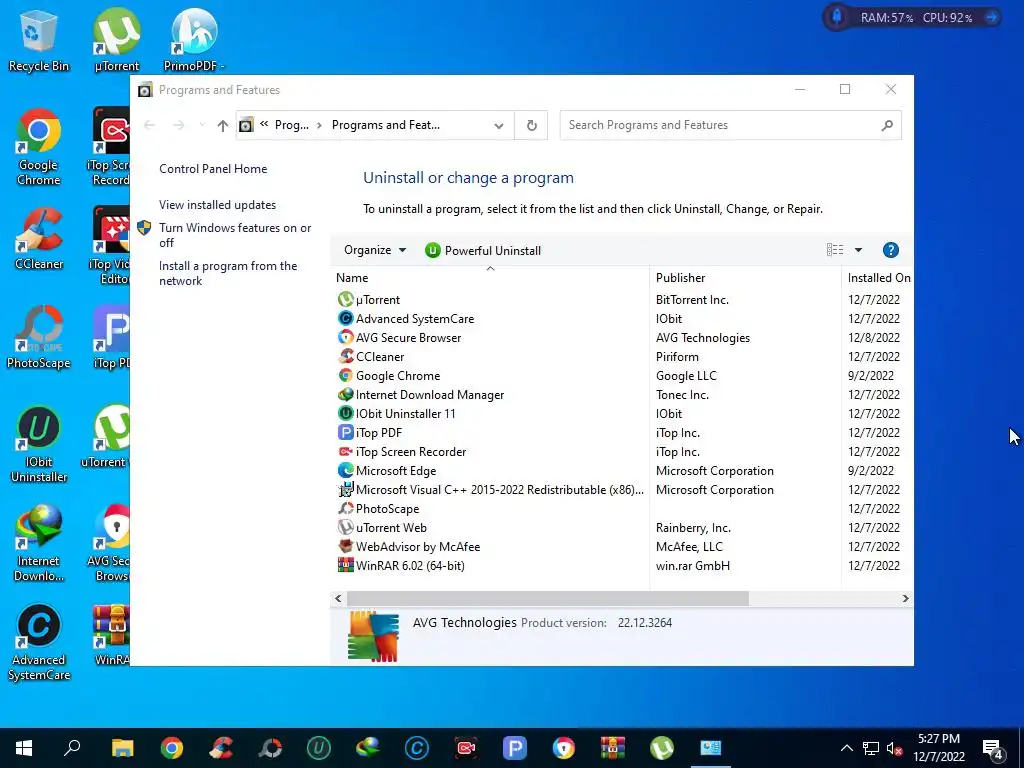Image resolution: width=1024 pixels, height=768 pixels.
Task: Click the muted volume tray icon
Action: pyautogui.click(x=894, y=748)
